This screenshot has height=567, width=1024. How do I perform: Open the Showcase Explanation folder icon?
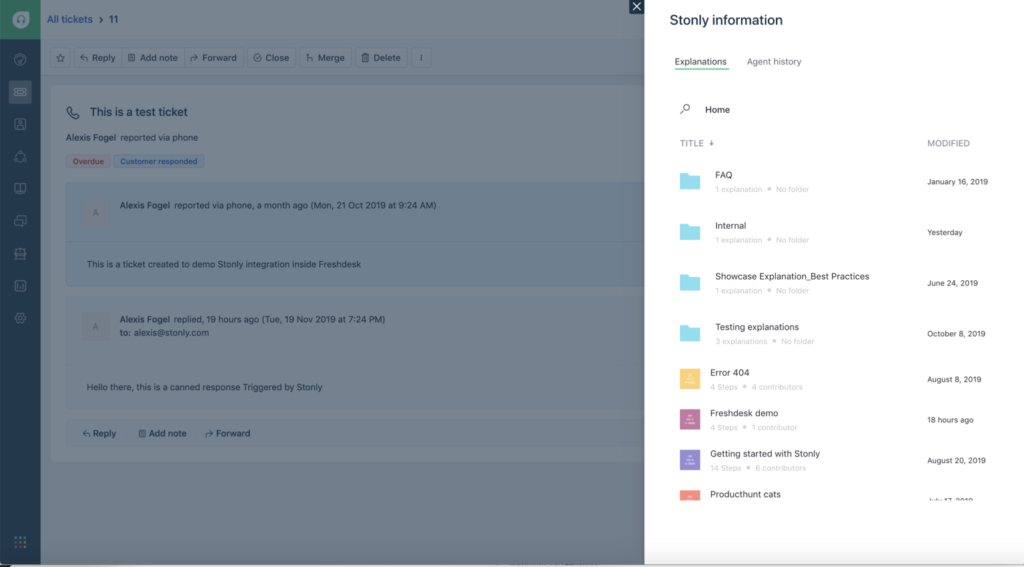[x=690, y=282]
